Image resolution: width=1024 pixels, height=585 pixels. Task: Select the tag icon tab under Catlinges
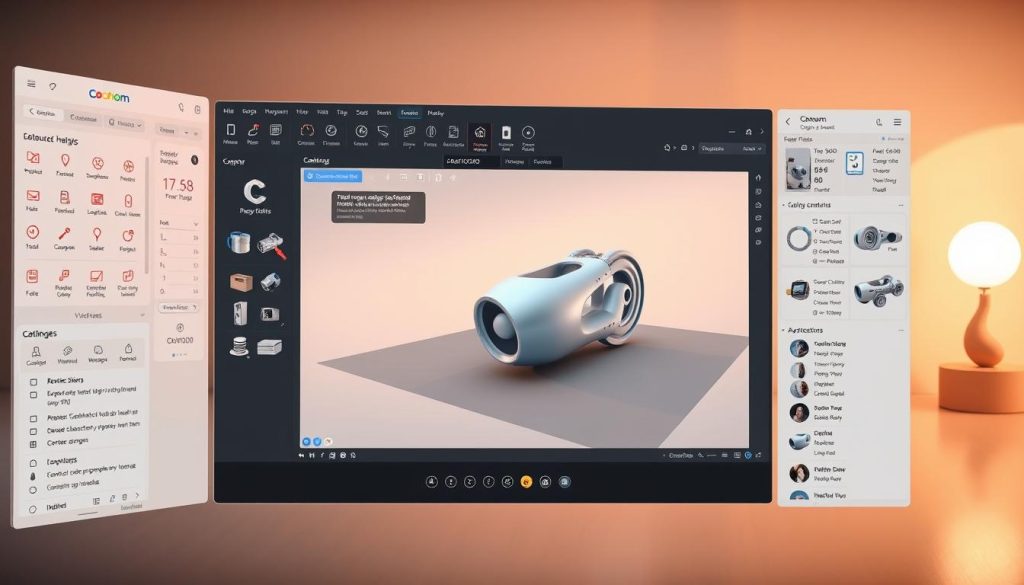tap(67, 351)
